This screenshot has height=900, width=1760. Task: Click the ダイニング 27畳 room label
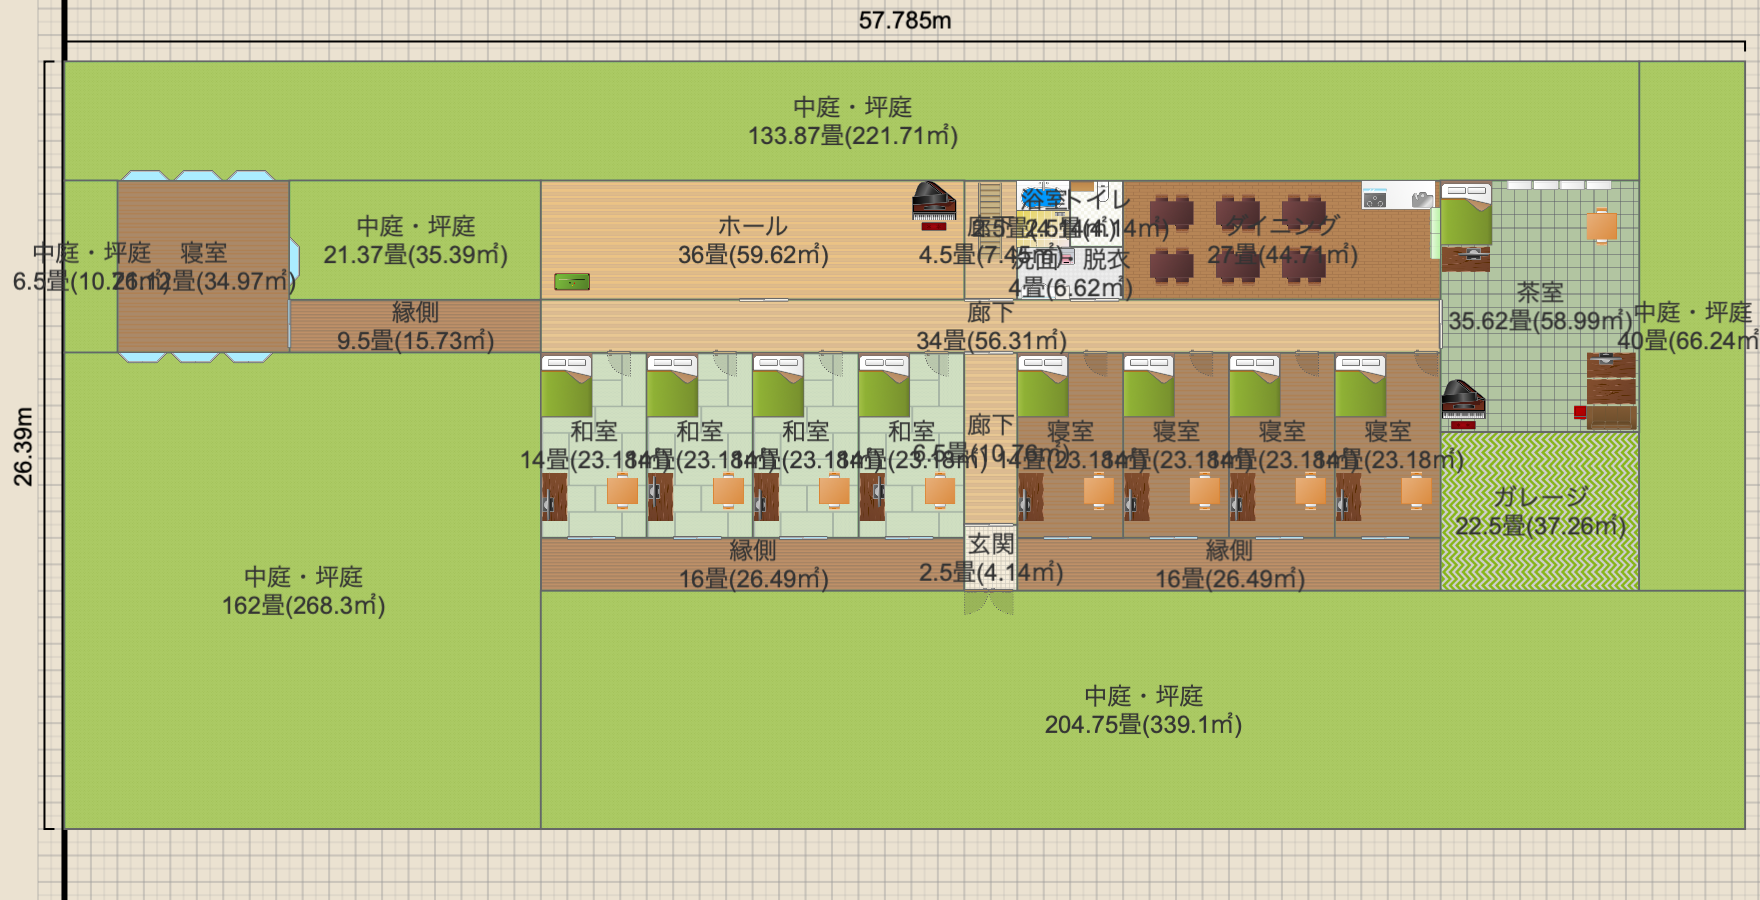point(1282,241)
